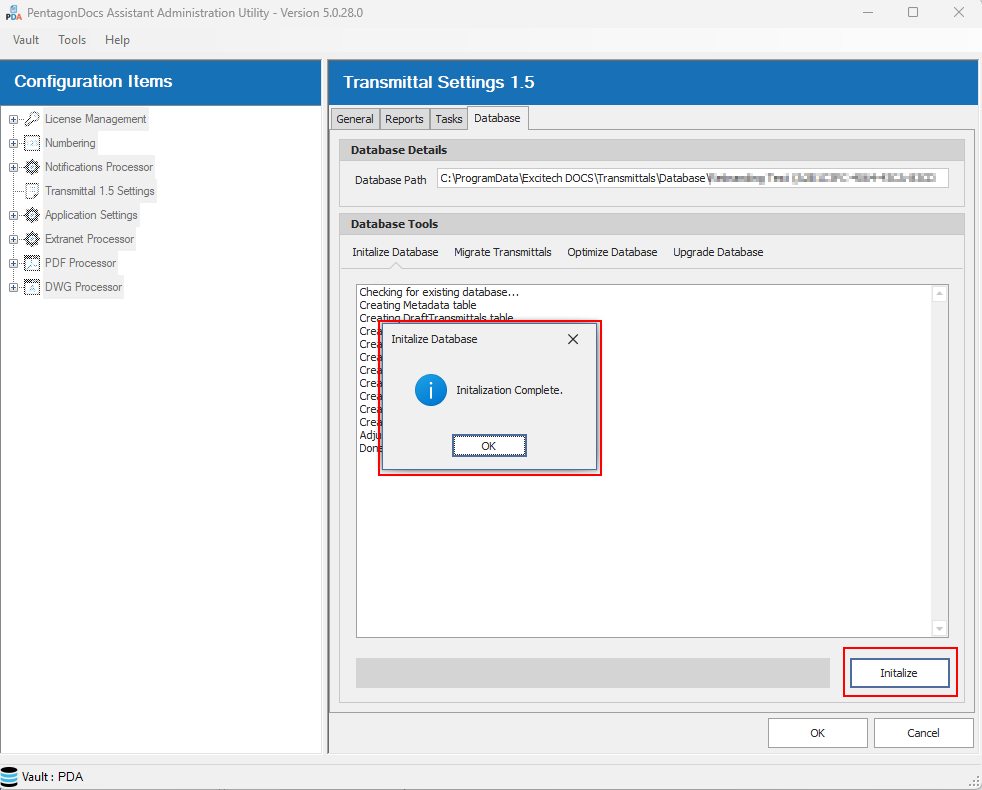Click the Initalize button
The width and height of the screenshot is (982, 790).
point(898,673)
